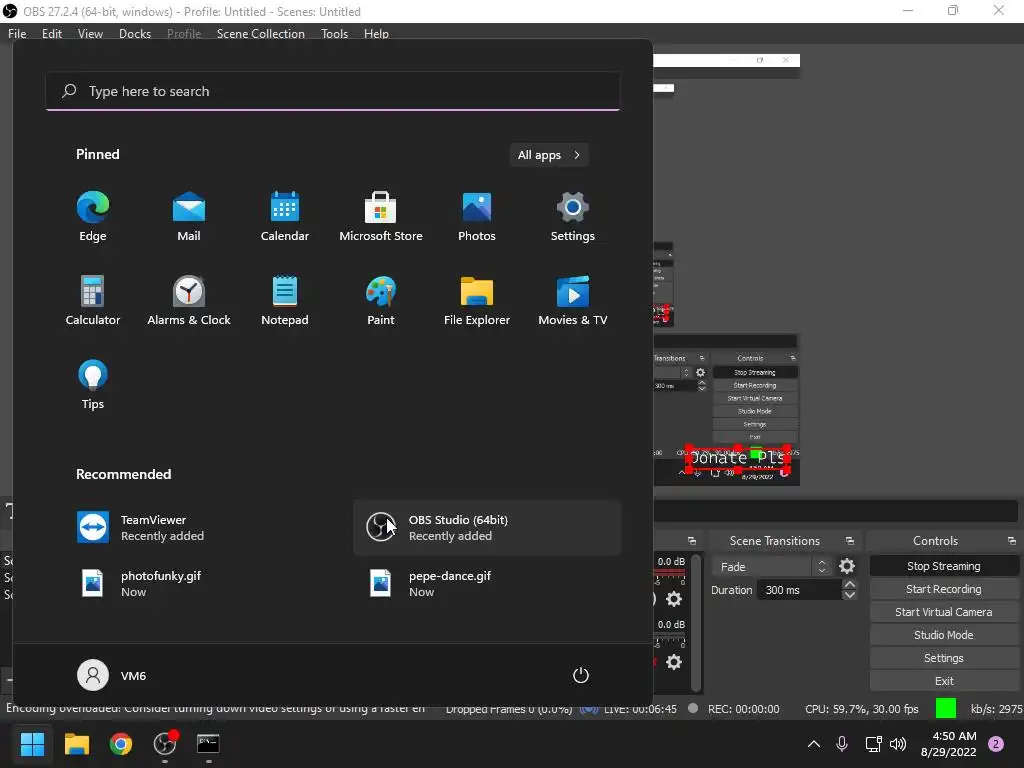
Task: Open File Explorer from the taskbar
Action: click(76, 744)
